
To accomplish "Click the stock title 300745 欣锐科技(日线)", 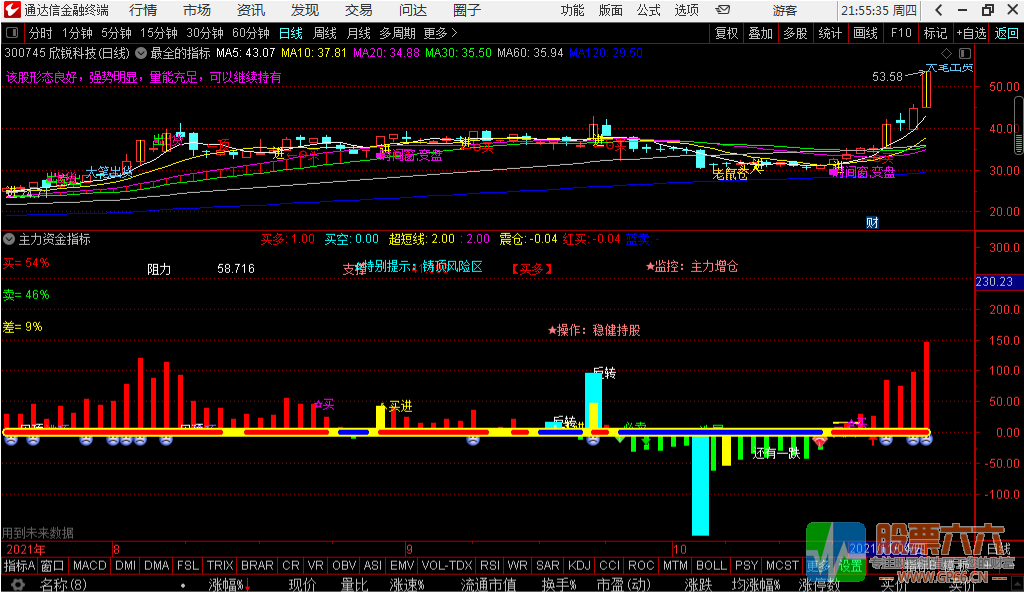I will [x=67, y=53].
